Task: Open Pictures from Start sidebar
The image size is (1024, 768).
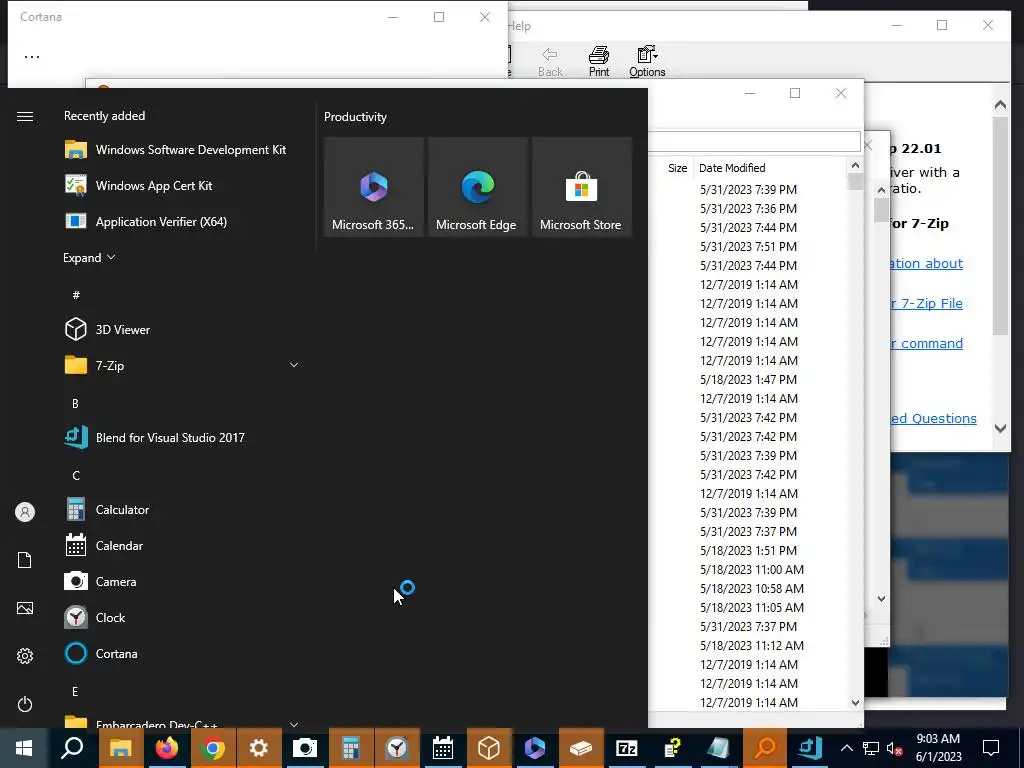Action: [25, 608]
